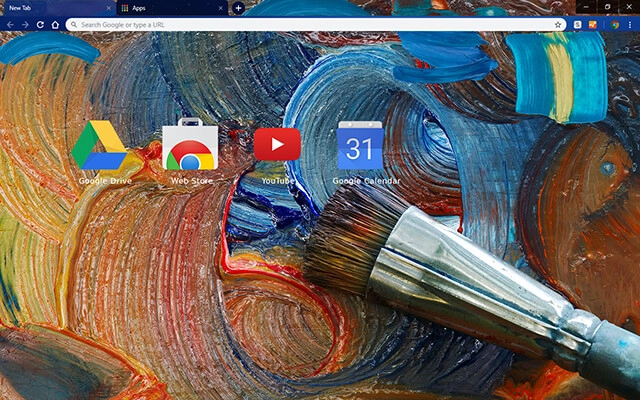Go to the home page
The image size is (640, 400).
55,25
